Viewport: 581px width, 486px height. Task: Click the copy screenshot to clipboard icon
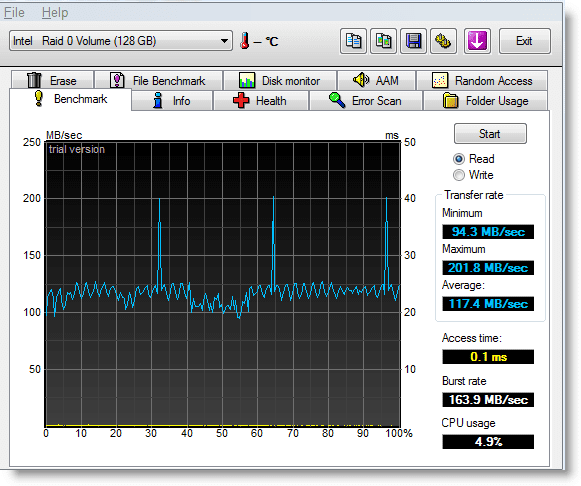[x=384, y=41]
